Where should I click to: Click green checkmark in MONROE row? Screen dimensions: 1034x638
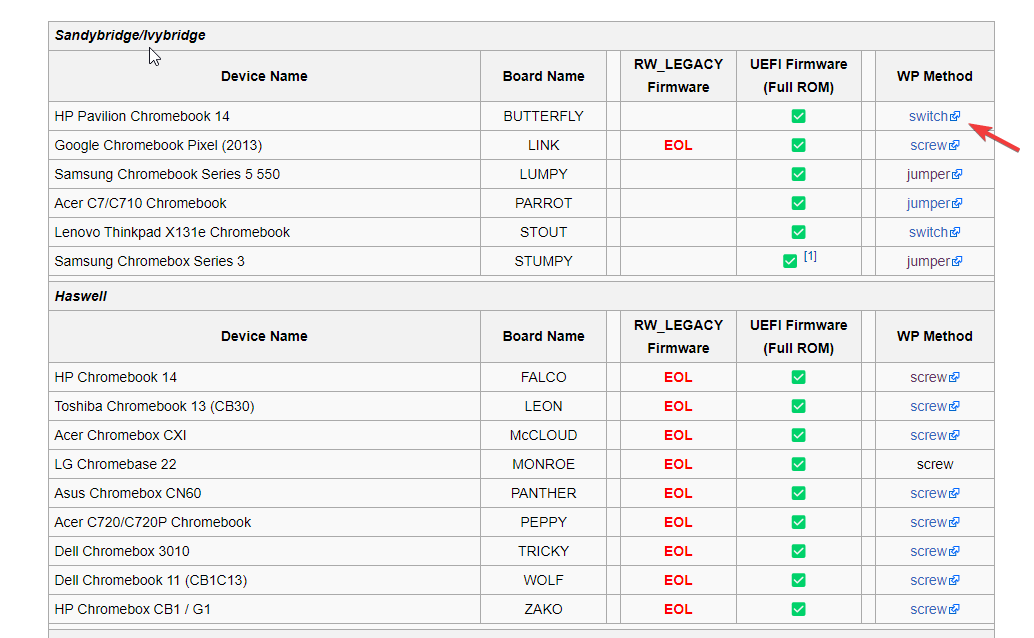click(799, 464)
